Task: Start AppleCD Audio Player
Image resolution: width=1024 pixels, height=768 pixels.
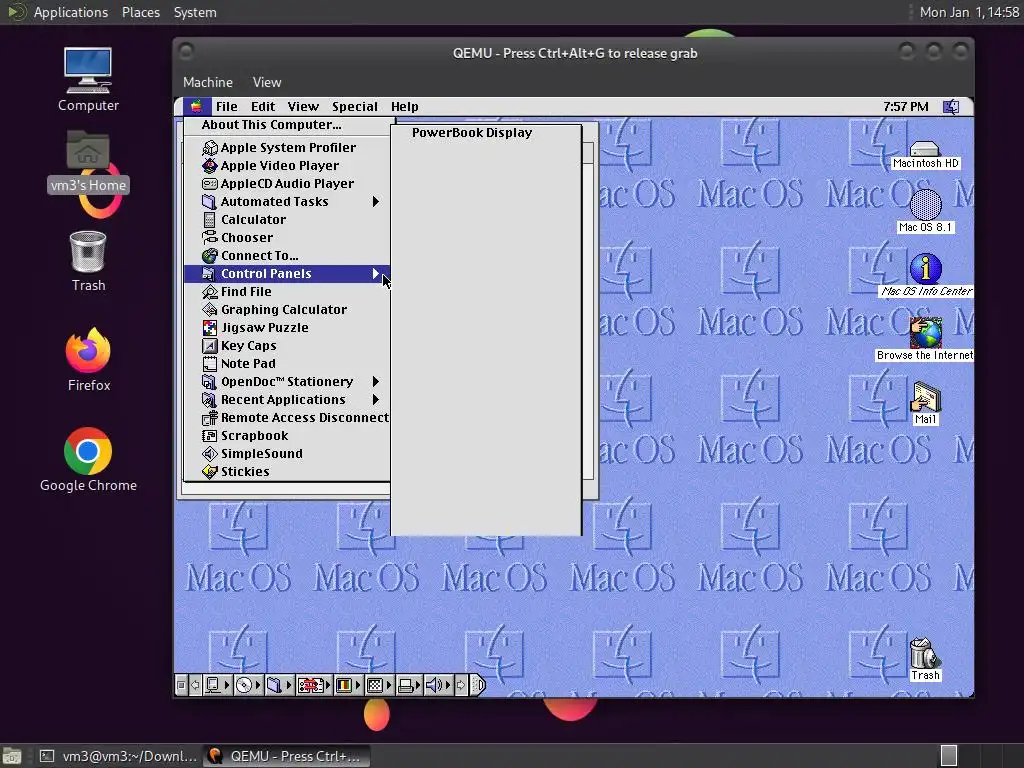Action: pos(286,184)
